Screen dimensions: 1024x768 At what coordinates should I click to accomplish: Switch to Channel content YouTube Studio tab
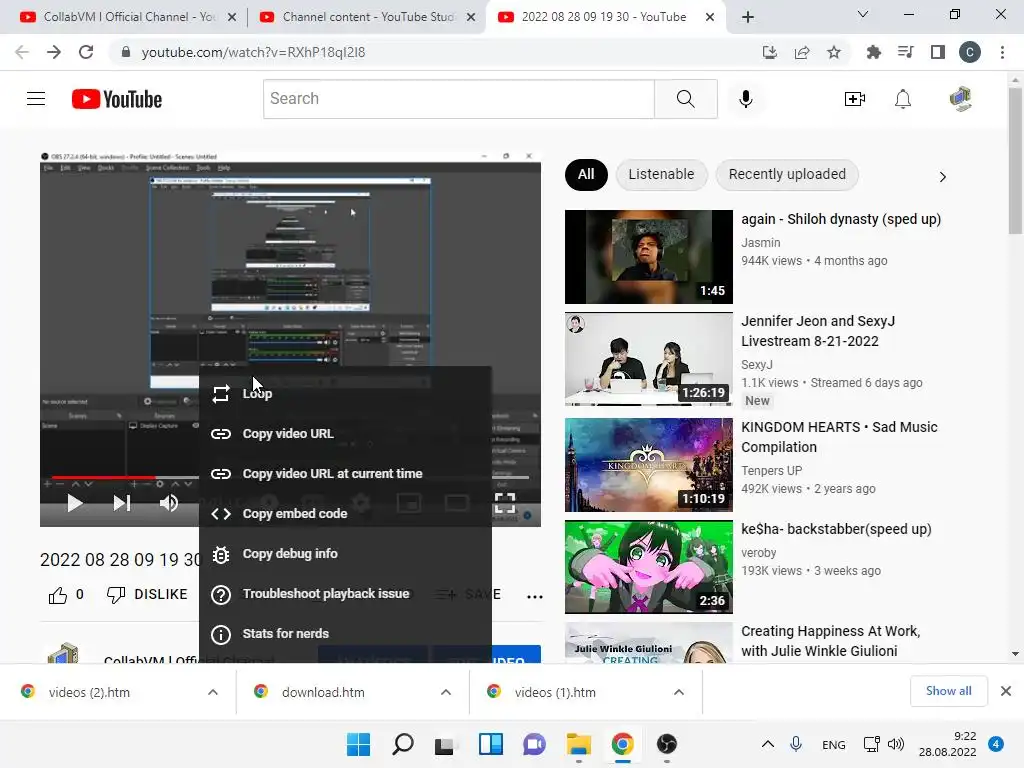point(368,17)
